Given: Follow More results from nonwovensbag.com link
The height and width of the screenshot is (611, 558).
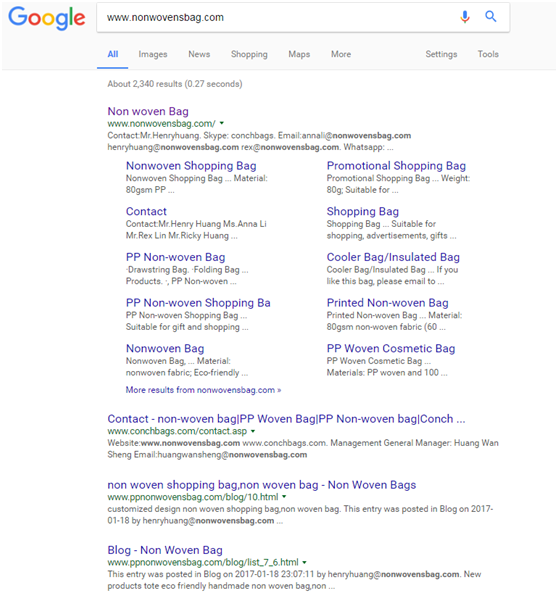Looking at the screenshot, I should (203, 390).
